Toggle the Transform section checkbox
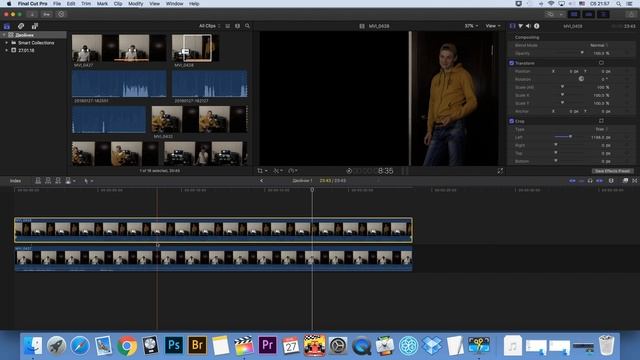 512,63
